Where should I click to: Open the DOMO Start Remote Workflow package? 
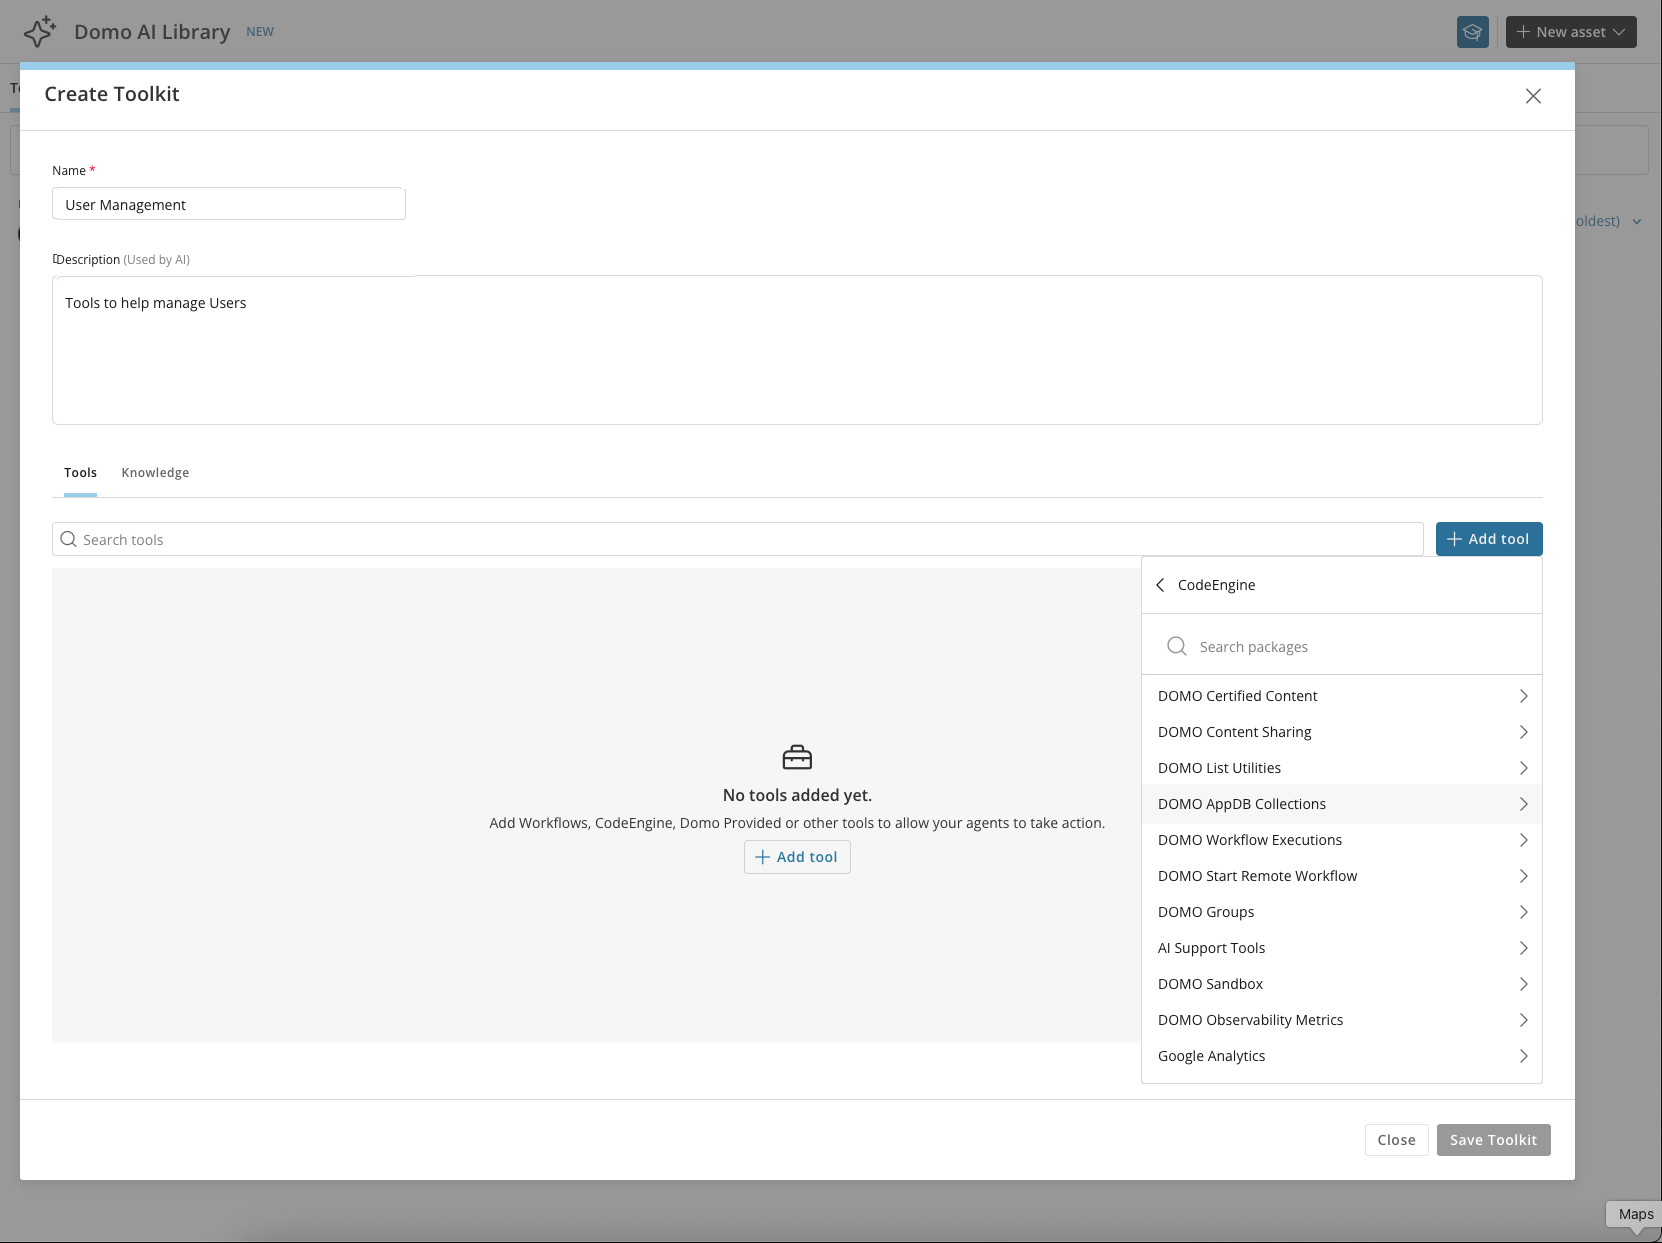pyautogui.click(x=1342, y=876)
